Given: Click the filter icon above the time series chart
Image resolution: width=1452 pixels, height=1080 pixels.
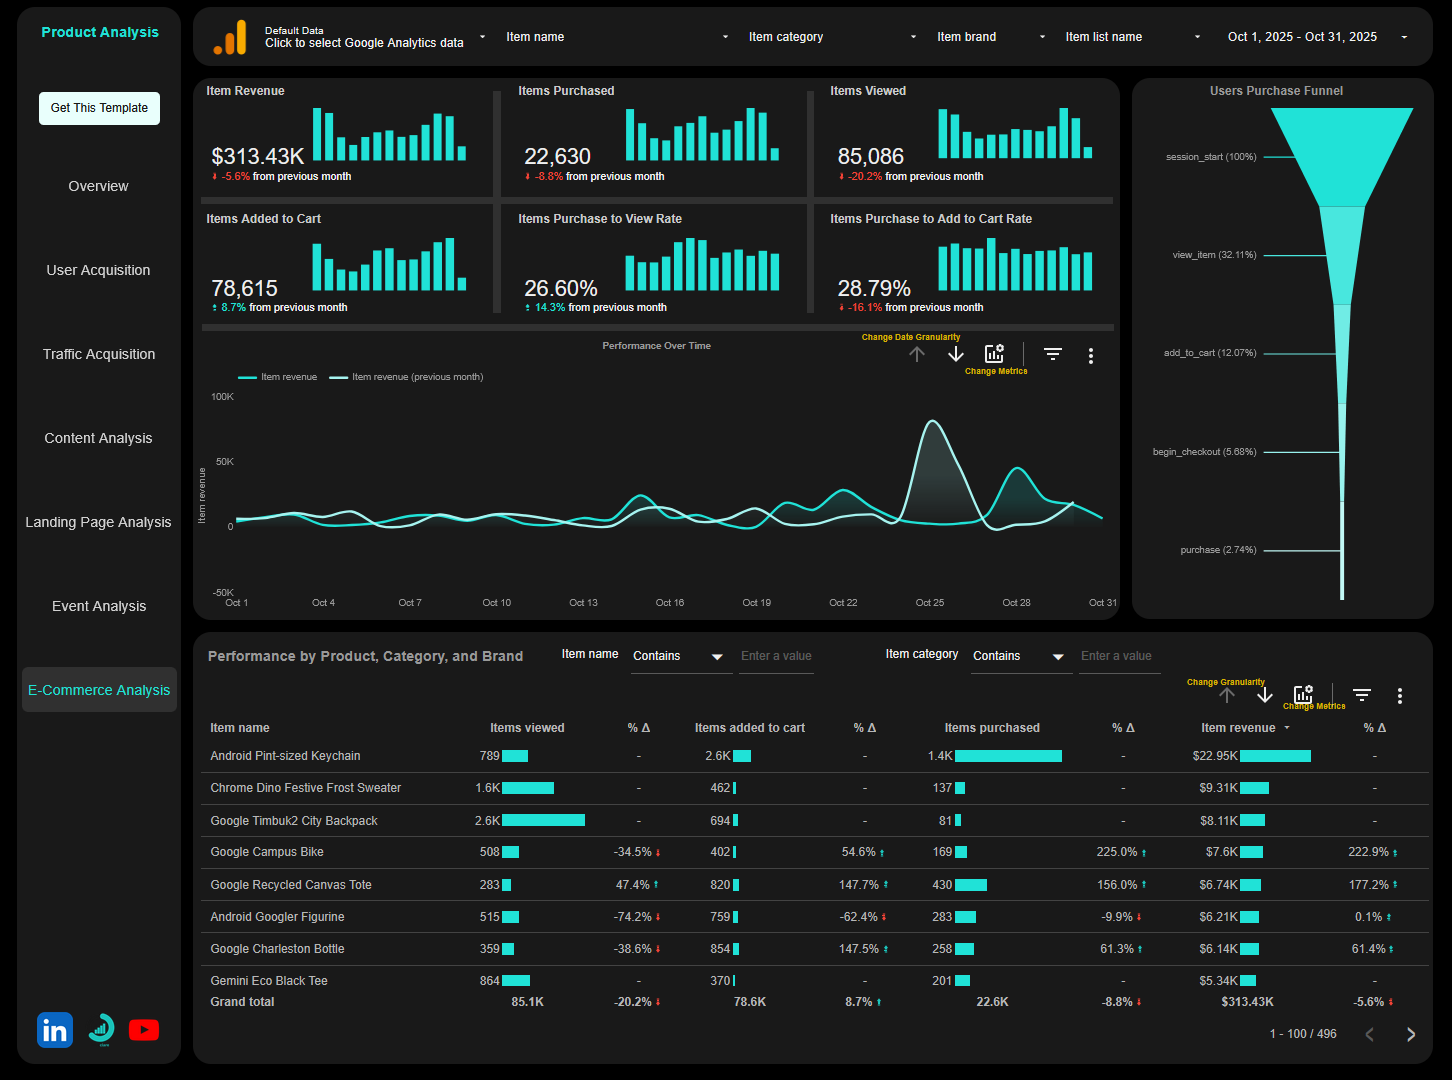Looking at the screenshot, I should tap(1052, 354).
